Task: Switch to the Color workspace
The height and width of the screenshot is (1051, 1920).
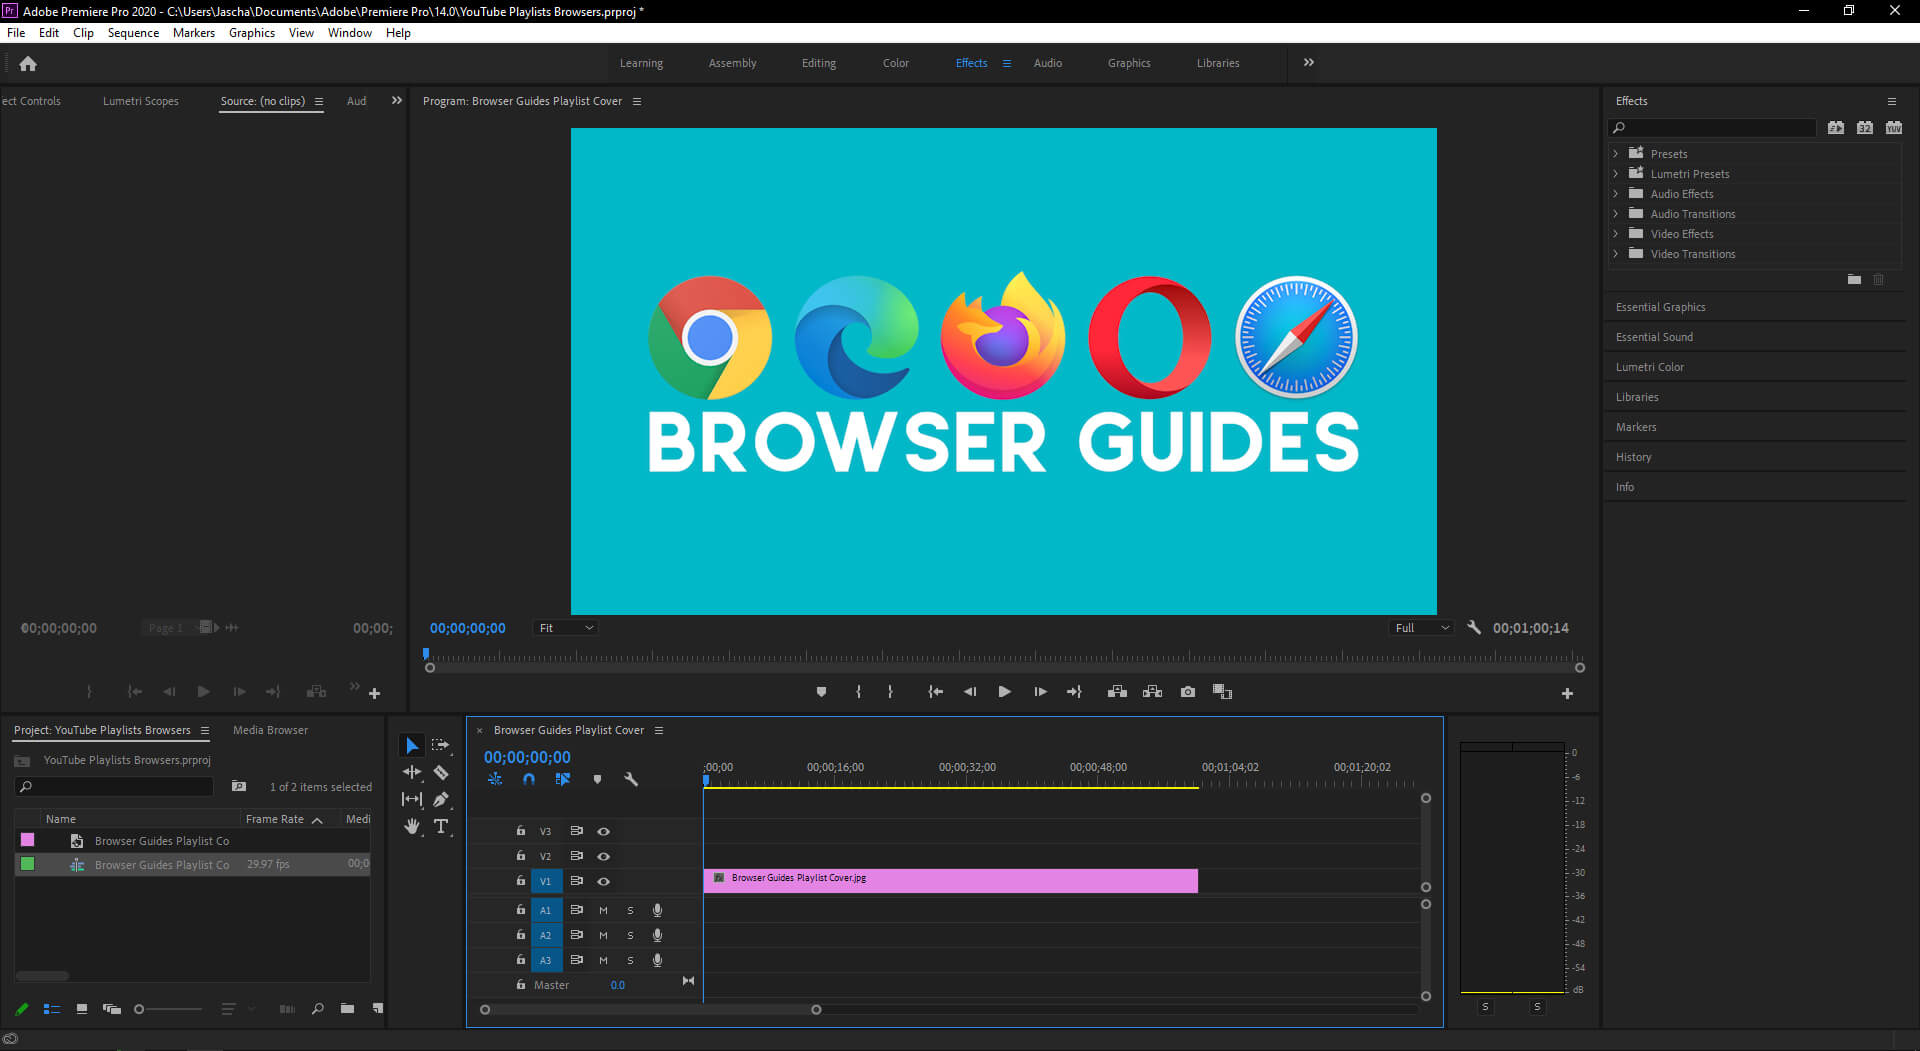Action: pyautogui.click(x=895, y=63)
